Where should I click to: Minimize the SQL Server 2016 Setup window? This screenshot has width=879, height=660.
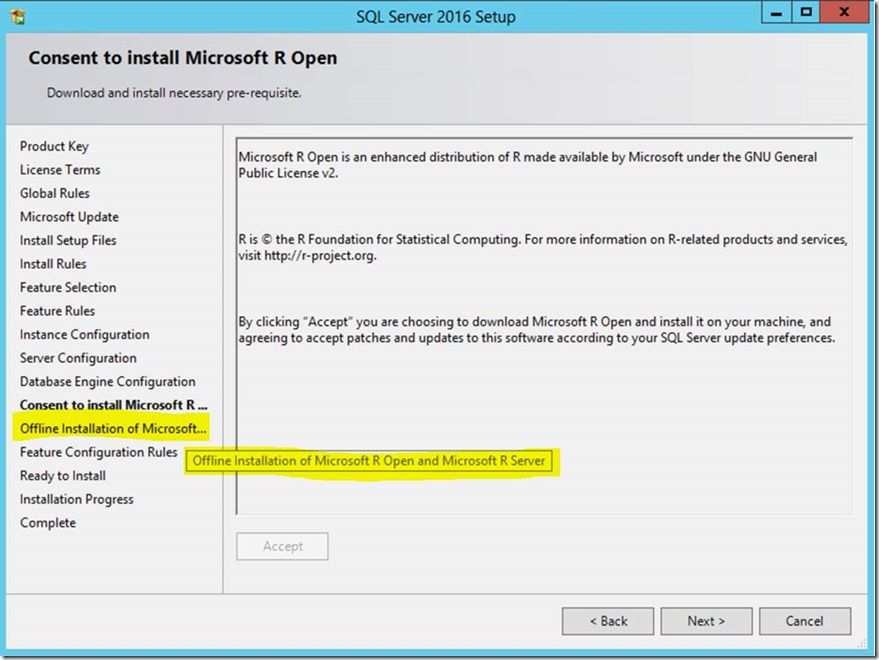pyautogui.click(x=776, y=12)
